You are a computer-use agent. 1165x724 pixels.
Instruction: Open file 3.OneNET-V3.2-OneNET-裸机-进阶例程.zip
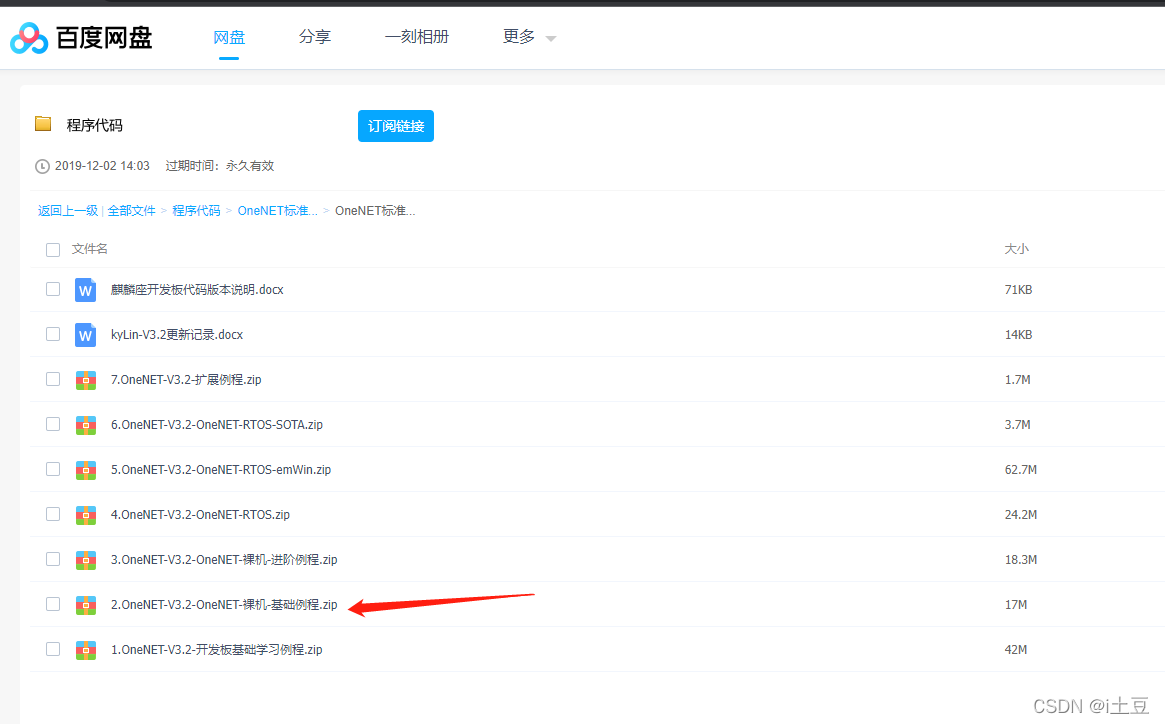[x=224, y=560]
